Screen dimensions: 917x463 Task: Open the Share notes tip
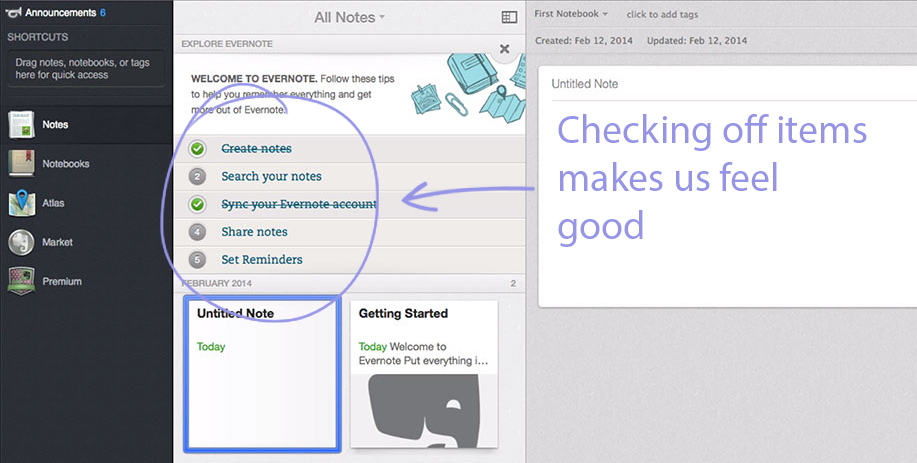(254, 232)
